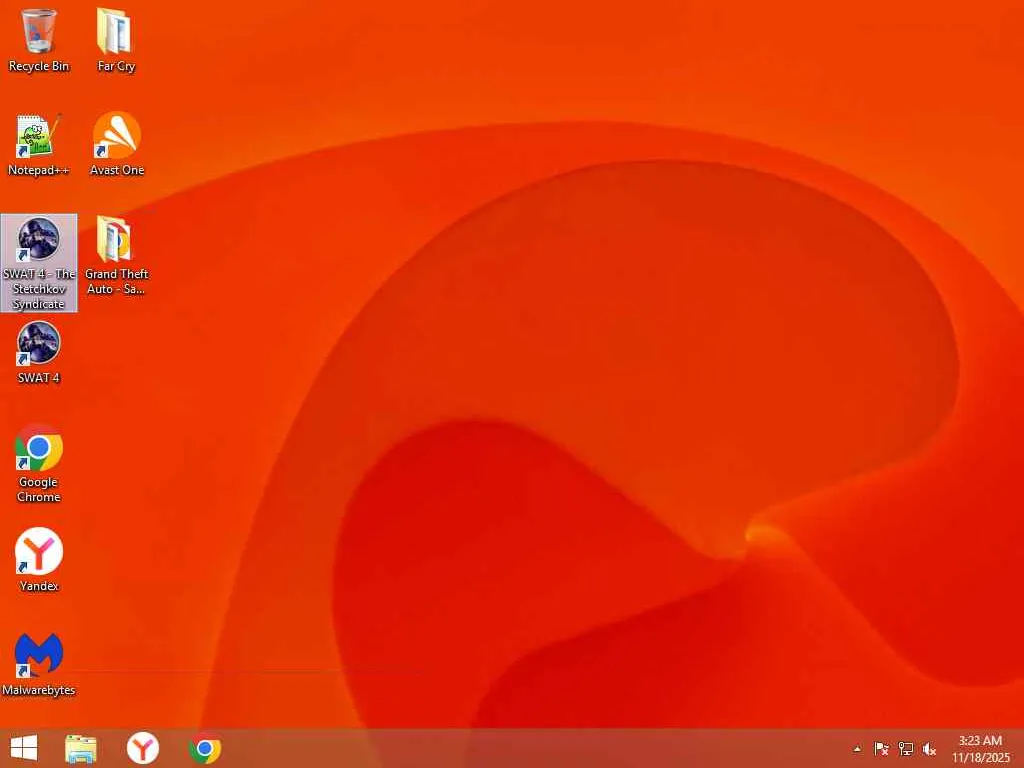The height and width of the screenshot is (768, 1024).
Task: Open Action Center flag icon in tray
Action: 881,749
